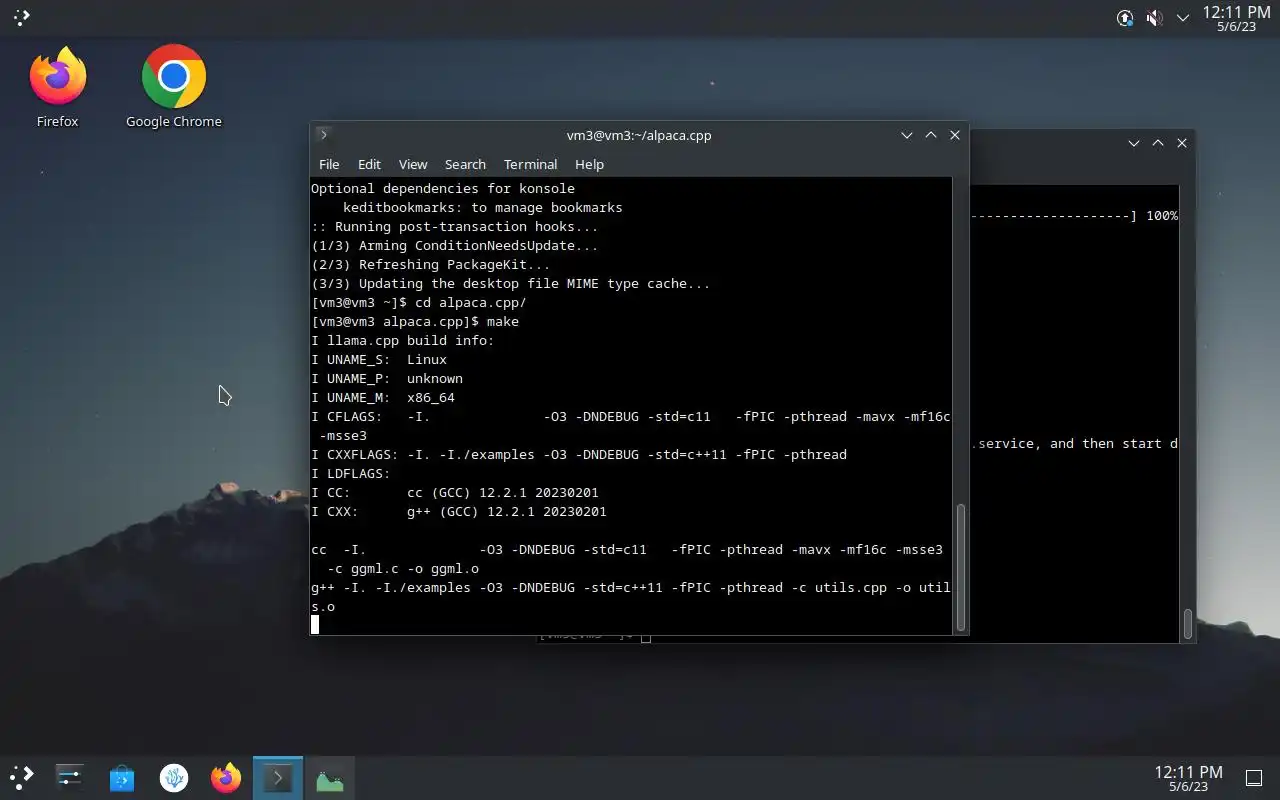The height and width of the screenshot is (800, 1280).
Task: Click the 'I UNAME_M: x86_64' line
Action: tap(383, 398)
